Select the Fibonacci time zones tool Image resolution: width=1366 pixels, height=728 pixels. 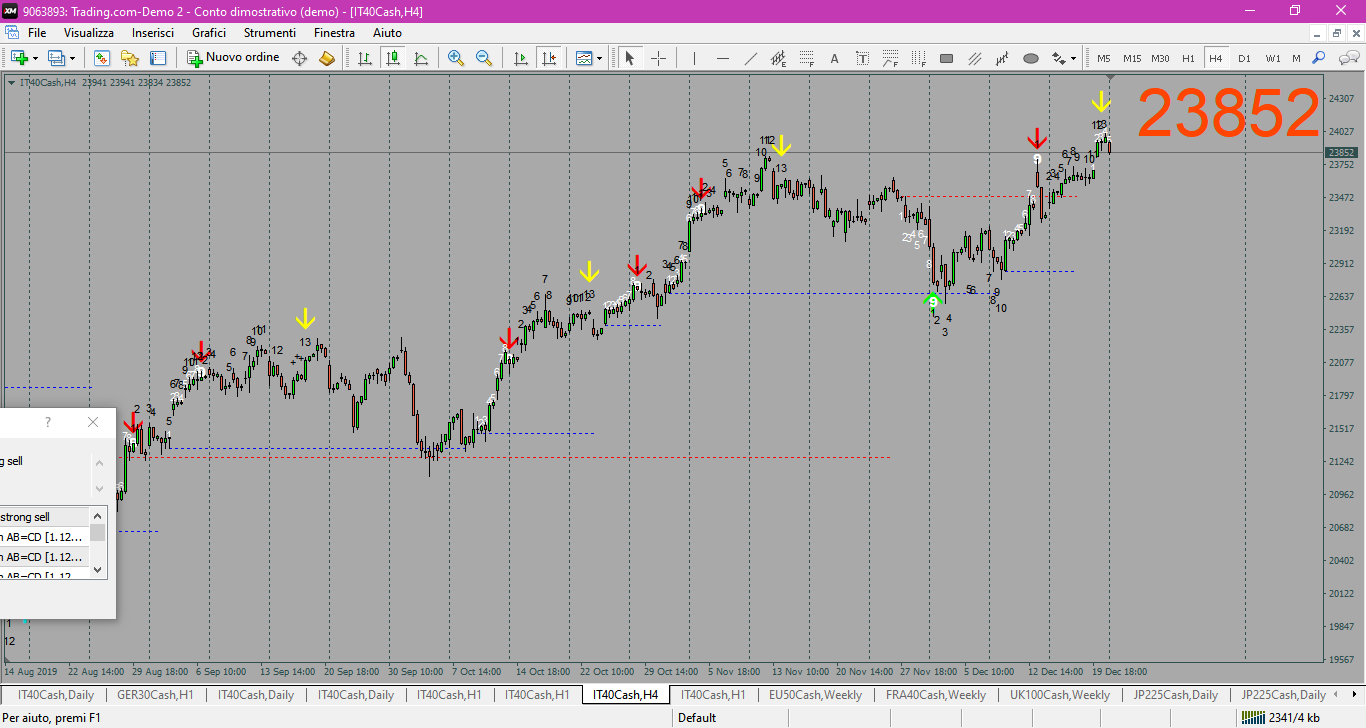[x=918, y=58]
